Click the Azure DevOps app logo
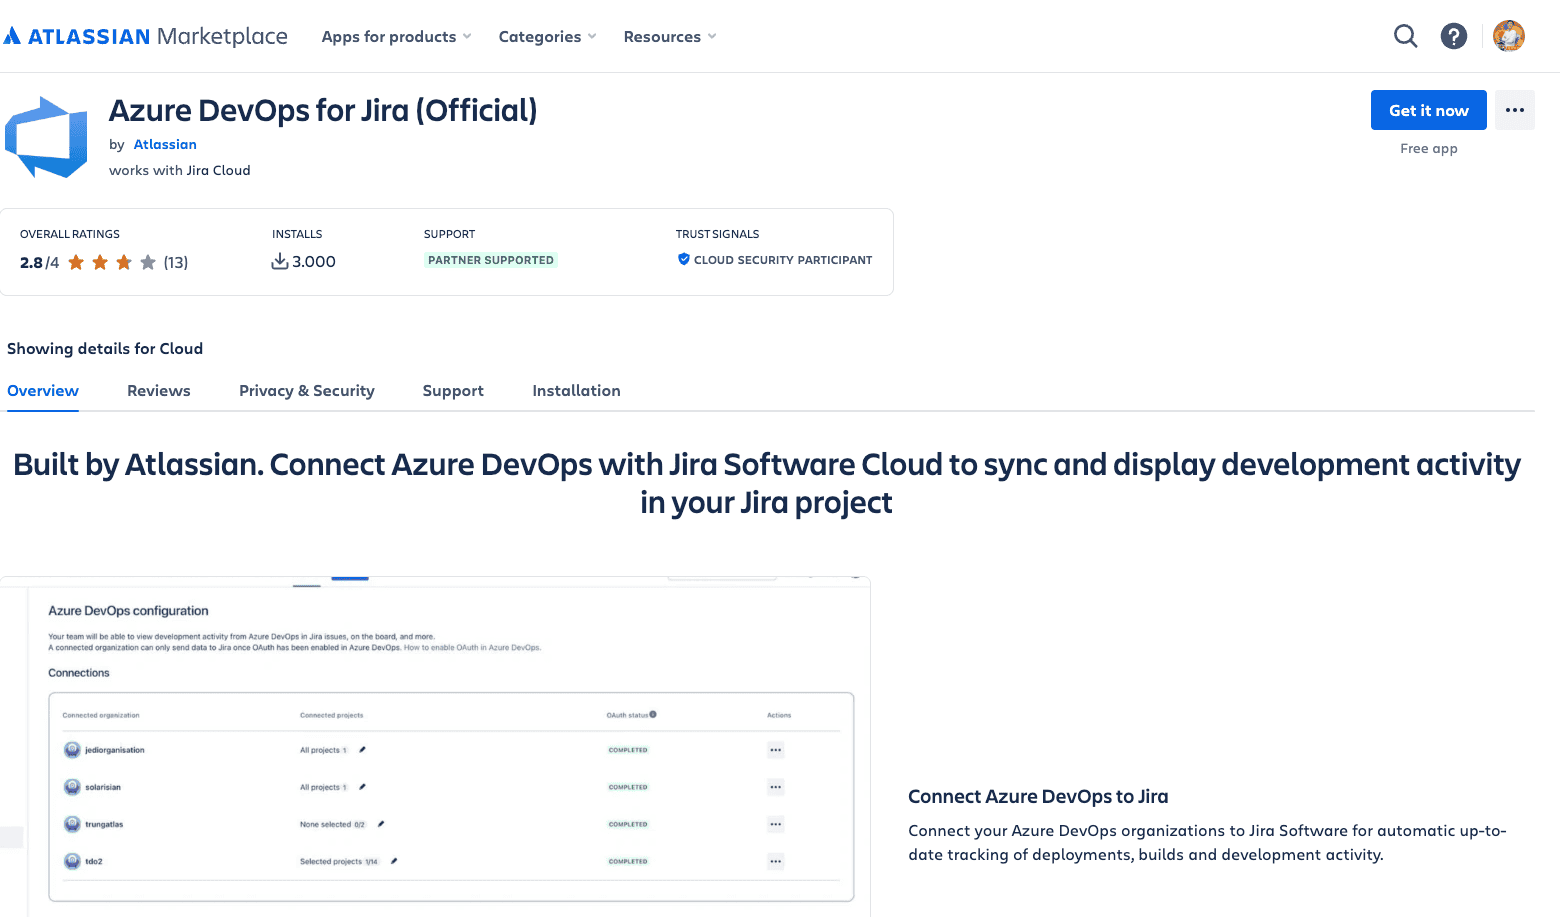The width and height of the screenshot is (1560, 917). coord(47,138)
